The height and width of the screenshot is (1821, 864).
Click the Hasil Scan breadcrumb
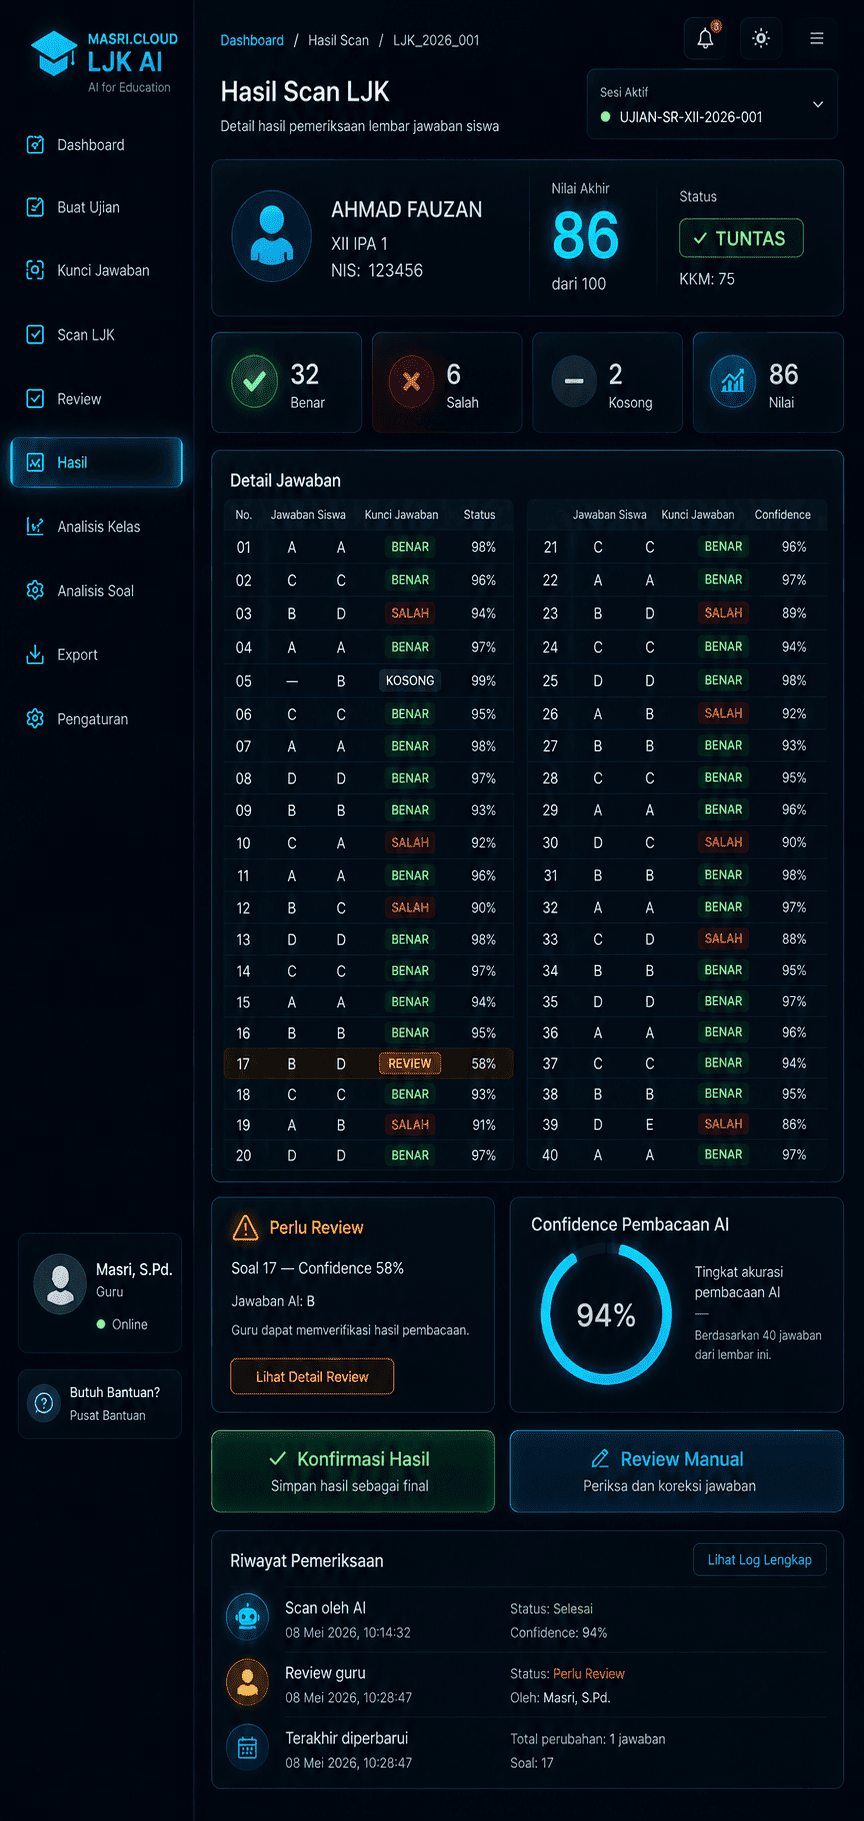tap(338, 40)
